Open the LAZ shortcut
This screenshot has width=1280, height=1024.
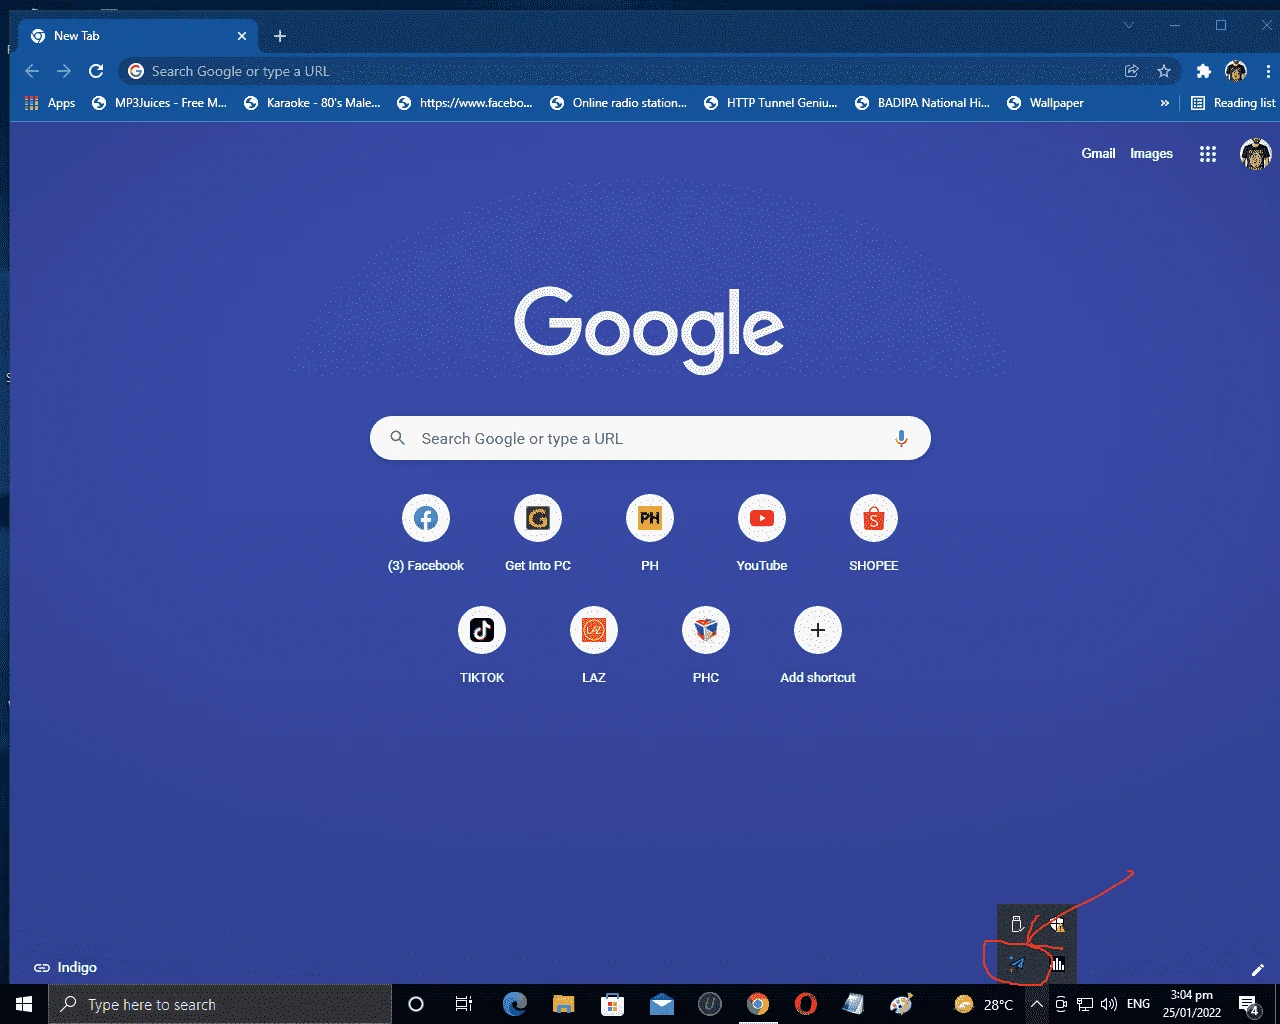coord(594,646)
